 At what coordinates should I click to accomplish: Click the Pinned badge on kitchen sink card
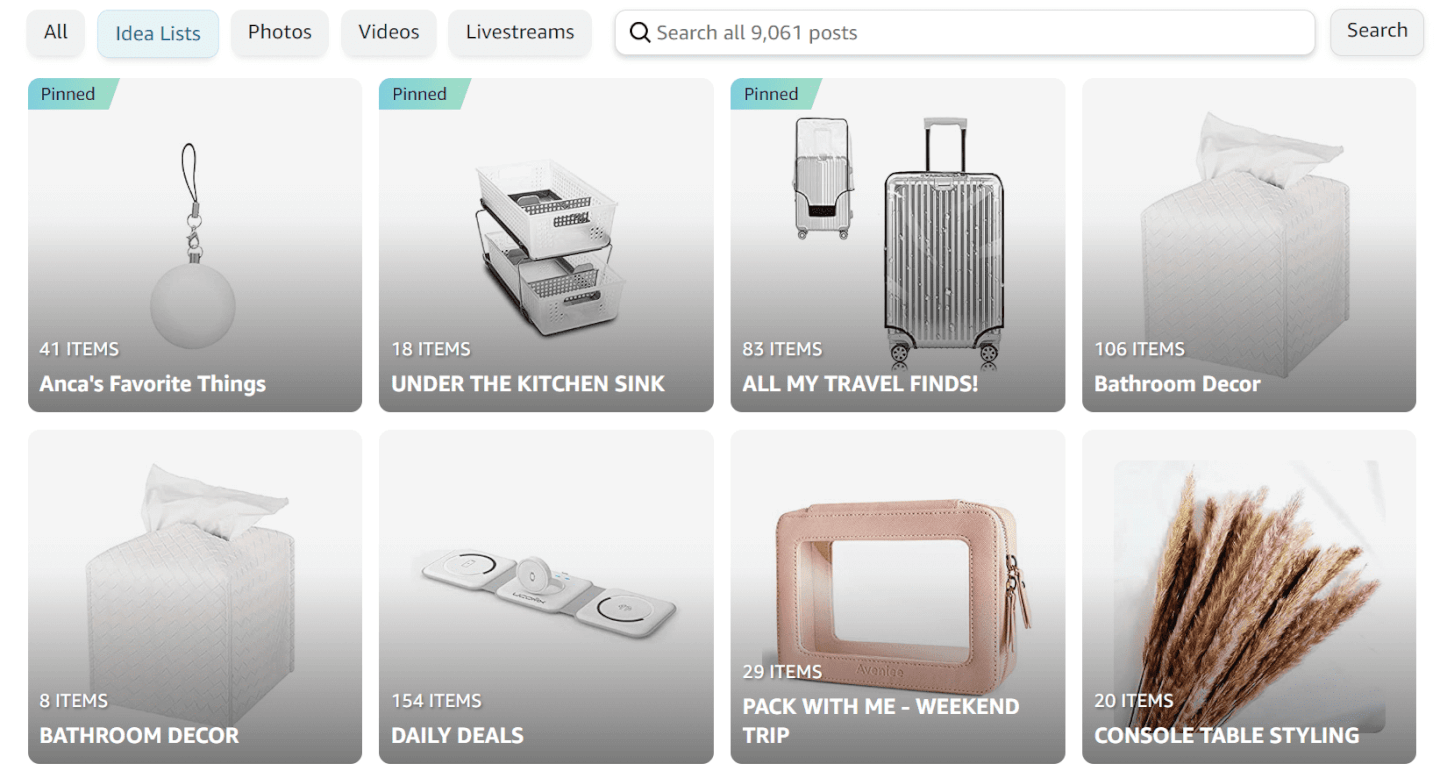coord(421,94)
